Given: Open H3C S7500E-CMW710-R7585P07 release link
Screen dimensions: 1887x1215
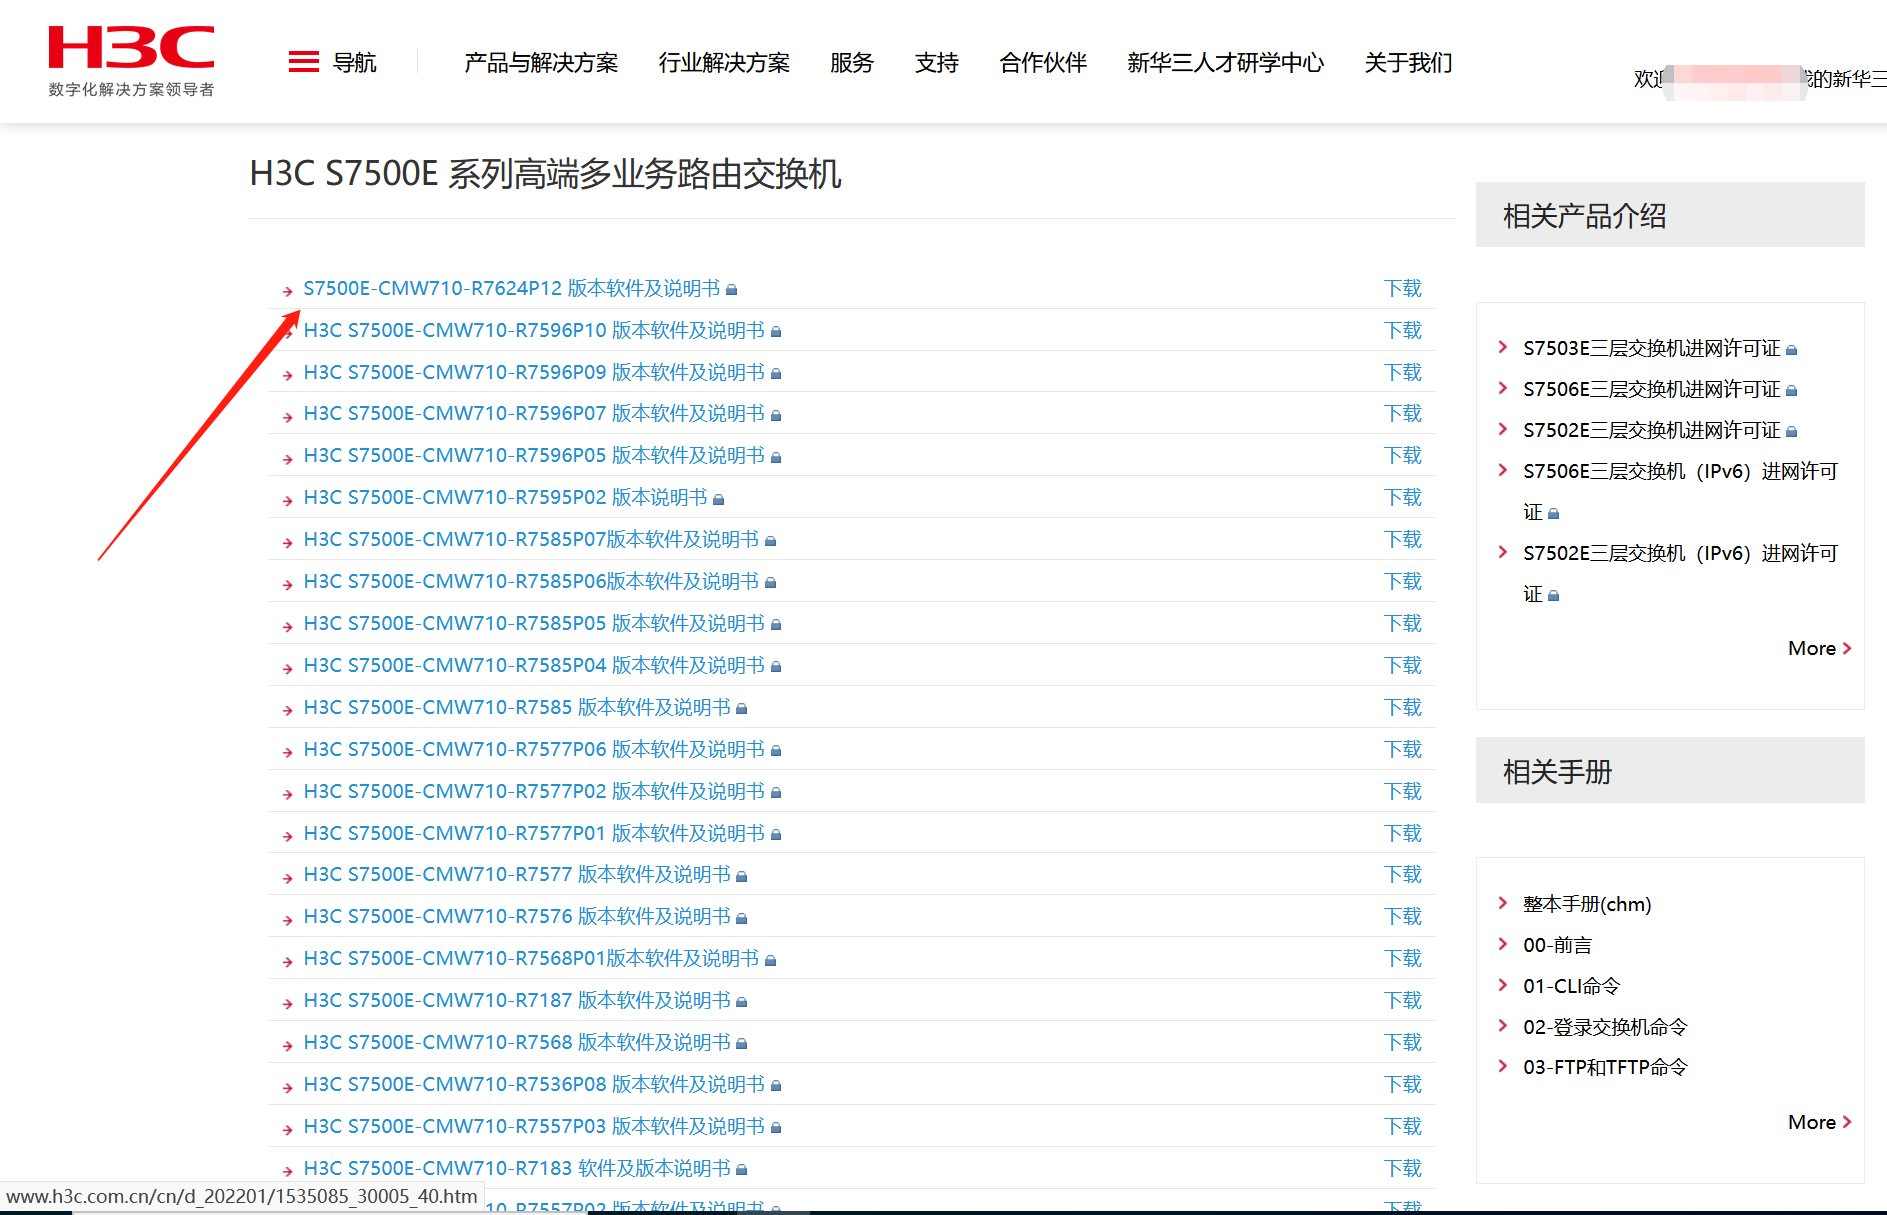Looking at the screenshot, I should click(x=531, y=540).
